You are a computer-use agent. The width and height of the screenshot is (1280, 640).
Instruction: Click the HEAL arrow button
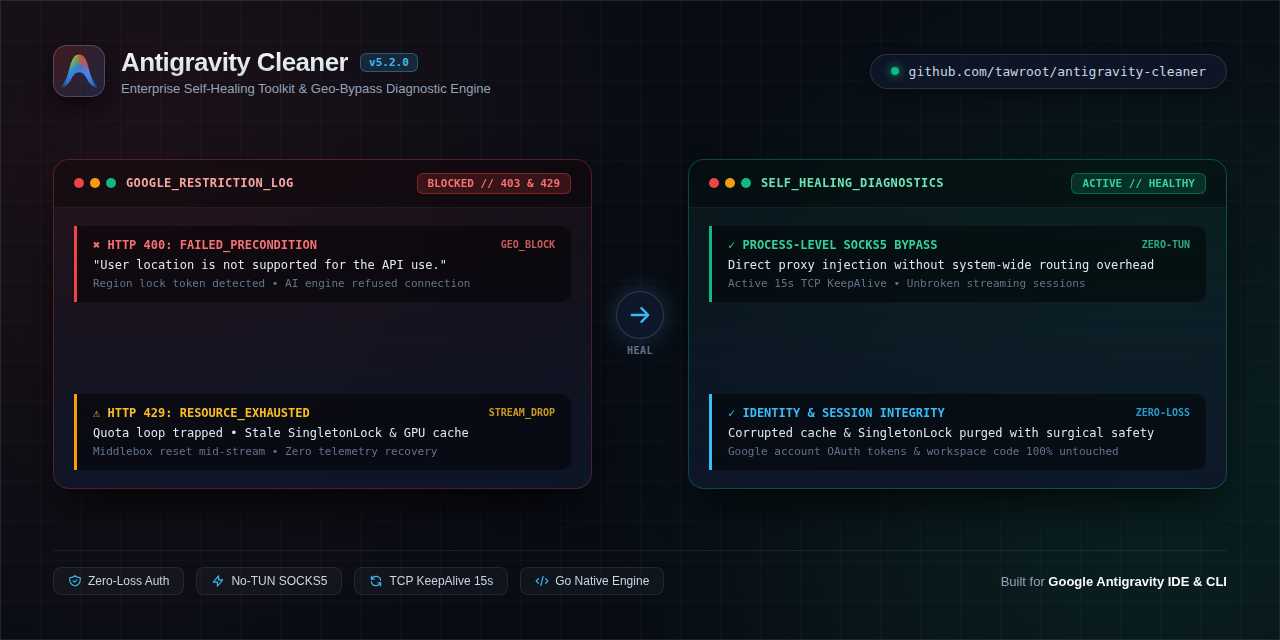pyautogui.click(x=640, y=315)
